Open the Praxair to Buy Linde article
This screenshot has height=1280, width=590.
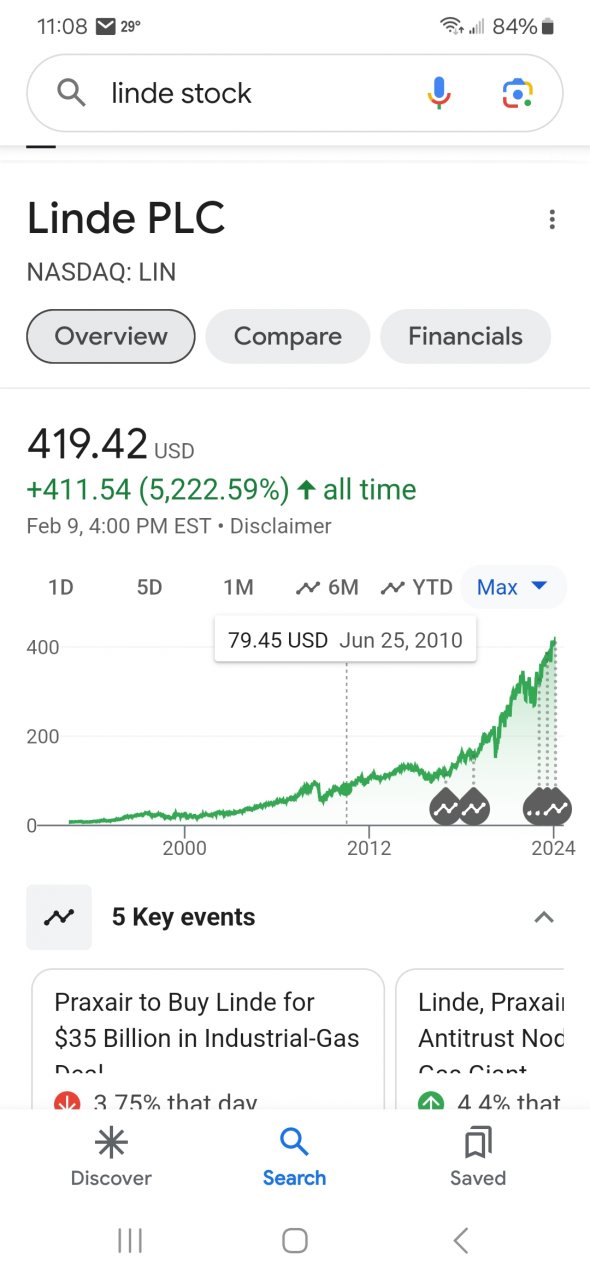[208, 1038]
